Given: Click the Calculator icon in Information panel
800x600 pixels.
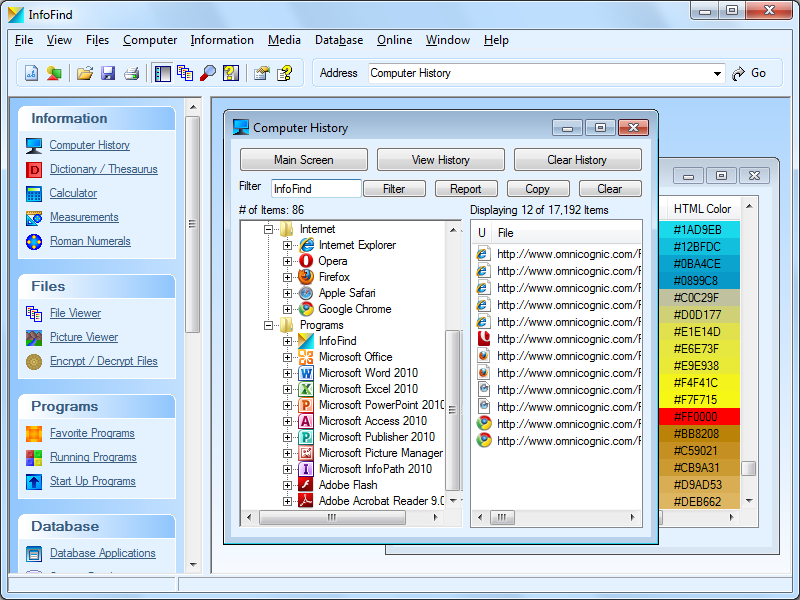Looking at the screenshot, I should pos(34,193).
